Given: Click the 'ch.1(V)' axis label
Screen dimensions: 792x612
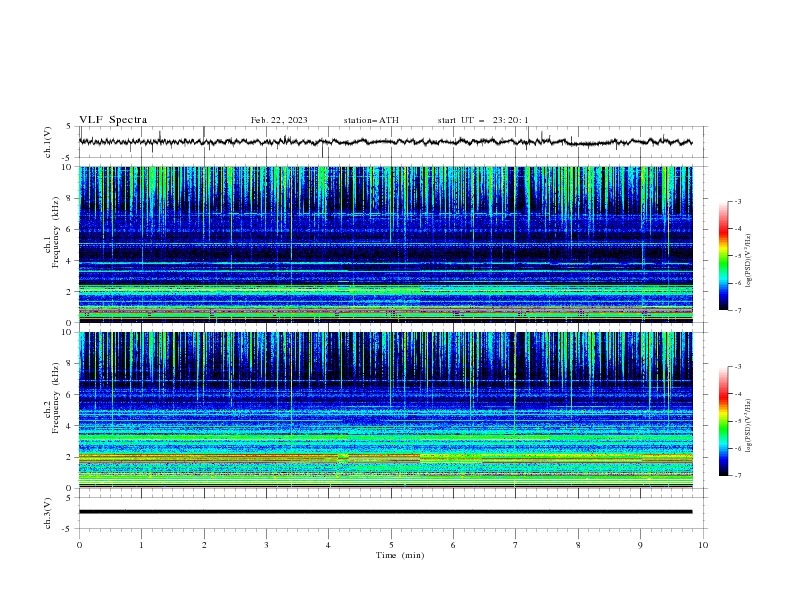Looking at the screenshot, I should 48,142.
